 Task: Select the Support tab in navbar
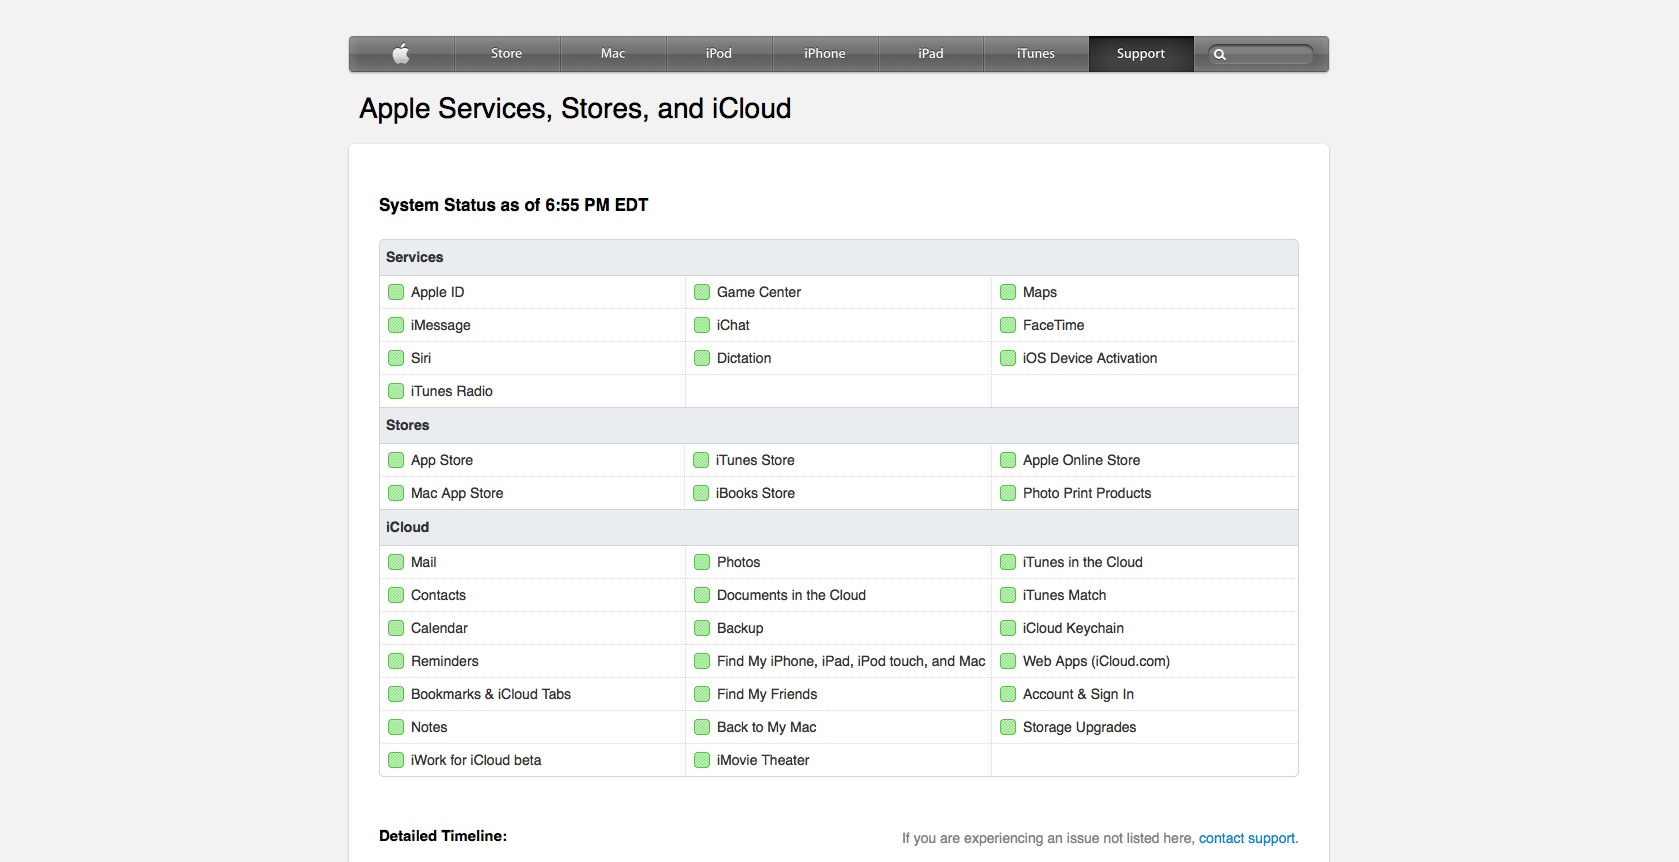[1140, 54]
